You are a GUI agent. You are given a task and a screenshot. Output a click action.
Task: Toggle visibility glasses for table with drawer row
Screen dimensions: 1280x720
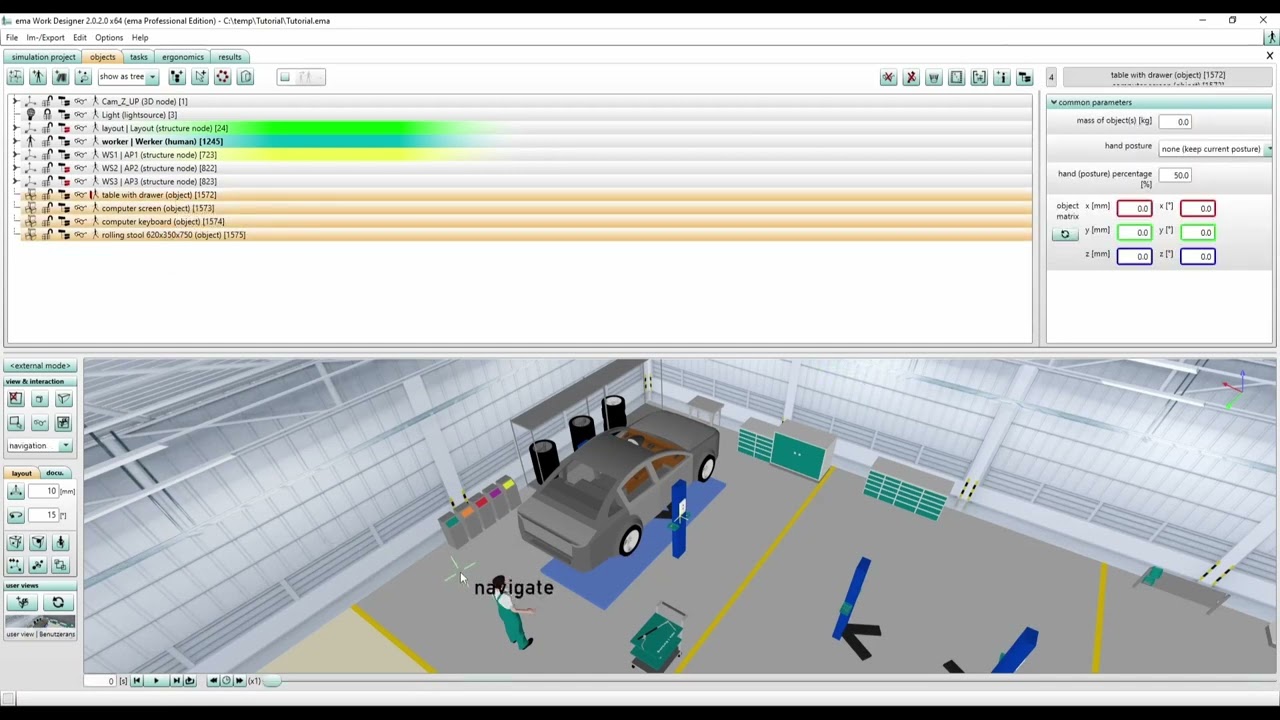(x=80, y=195)
